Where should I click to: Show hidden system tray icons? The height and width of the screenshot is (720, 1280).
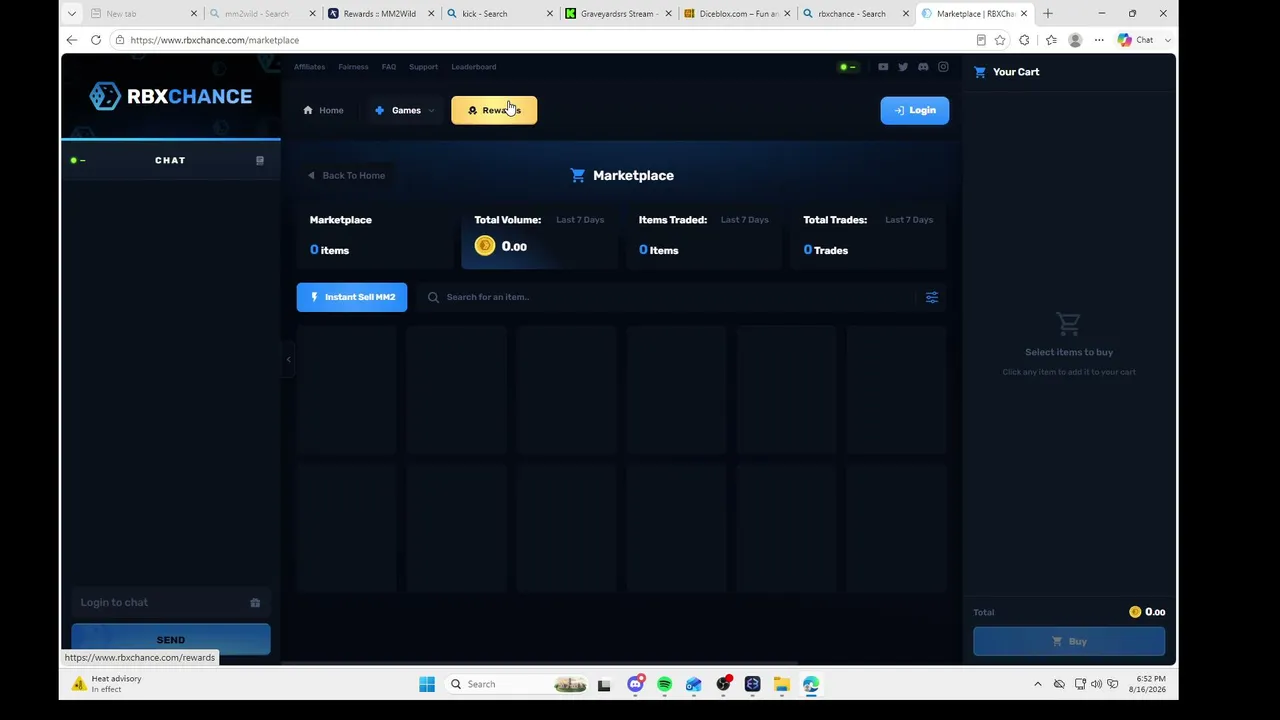[x=1037, y=684]
